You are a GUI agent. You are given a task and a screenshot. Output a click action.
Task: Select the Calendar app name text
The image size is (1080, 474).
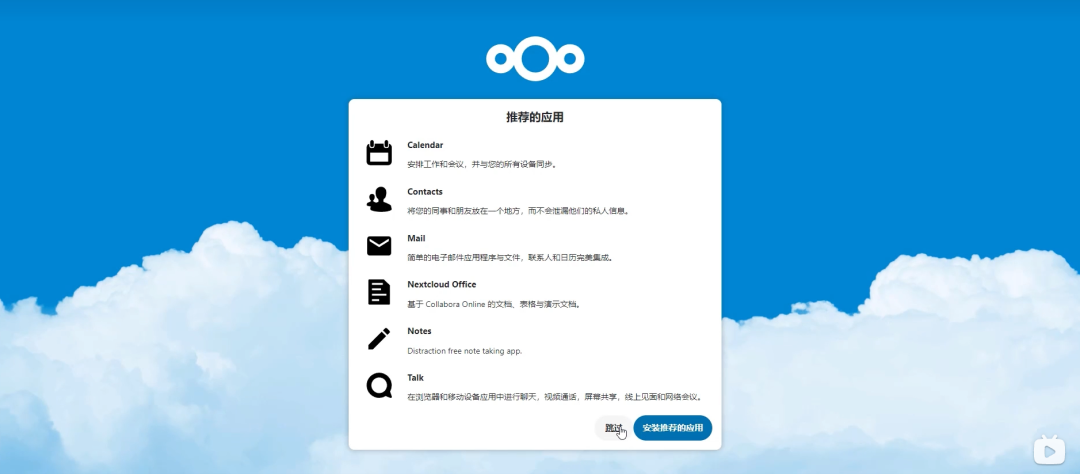pos(425,145)
